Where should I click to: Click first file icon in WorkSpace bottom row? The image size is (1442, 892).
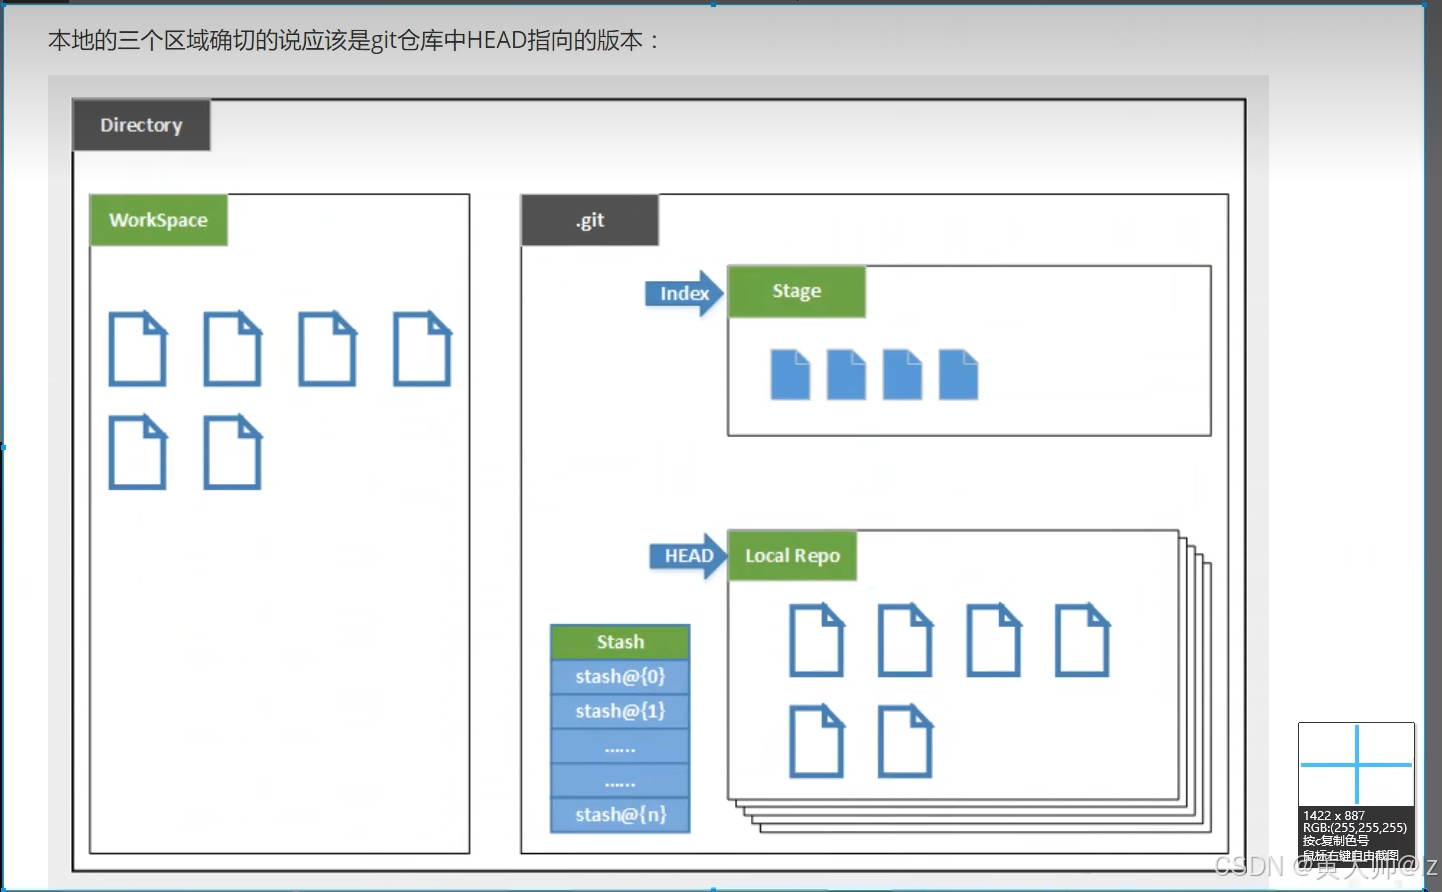coord(138,452)
